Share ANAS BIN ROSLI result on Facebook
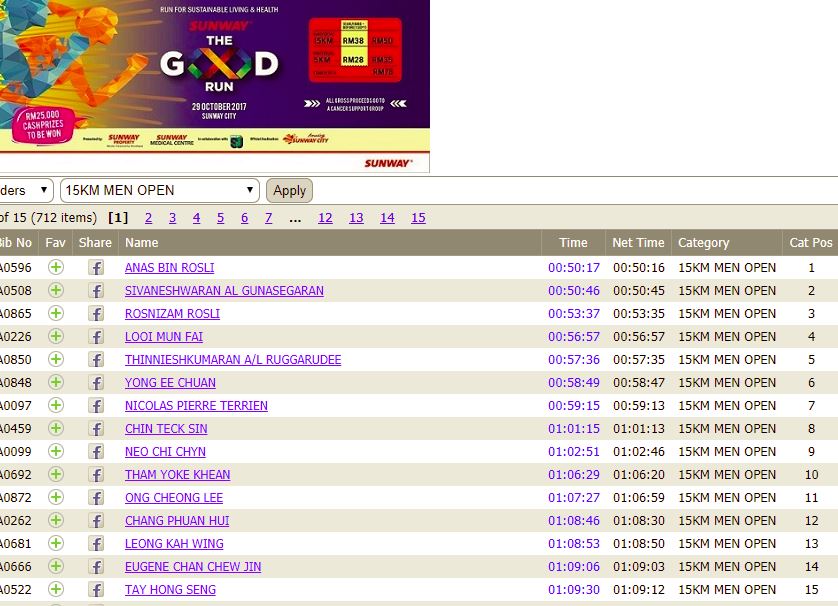The image size is (838, 606). click(96, 268)
